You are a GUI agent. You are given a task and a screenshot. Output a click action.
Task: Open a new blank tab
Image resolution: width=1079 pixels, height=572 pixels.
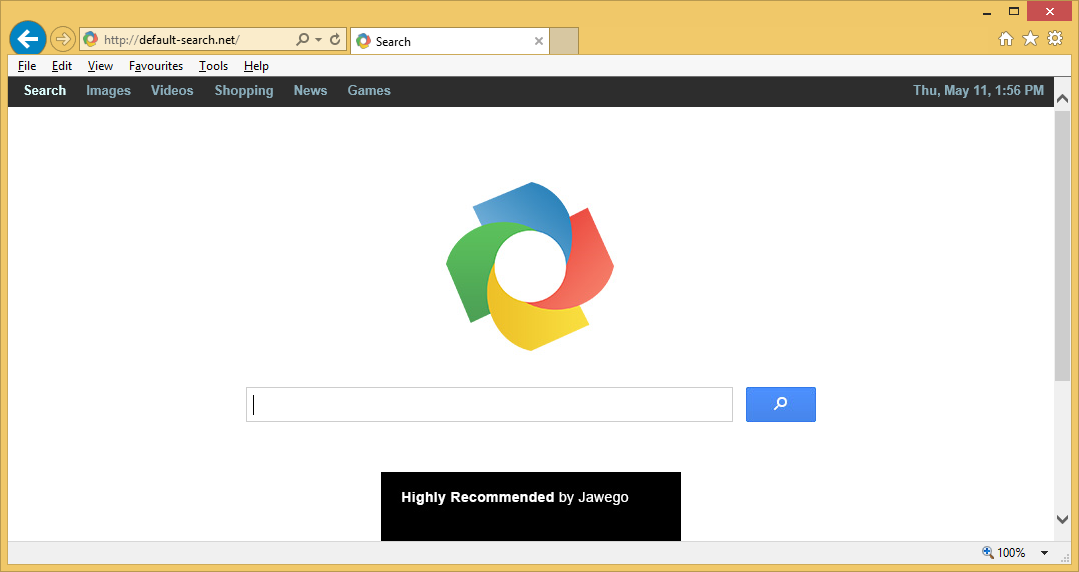[x=564, y=41]
